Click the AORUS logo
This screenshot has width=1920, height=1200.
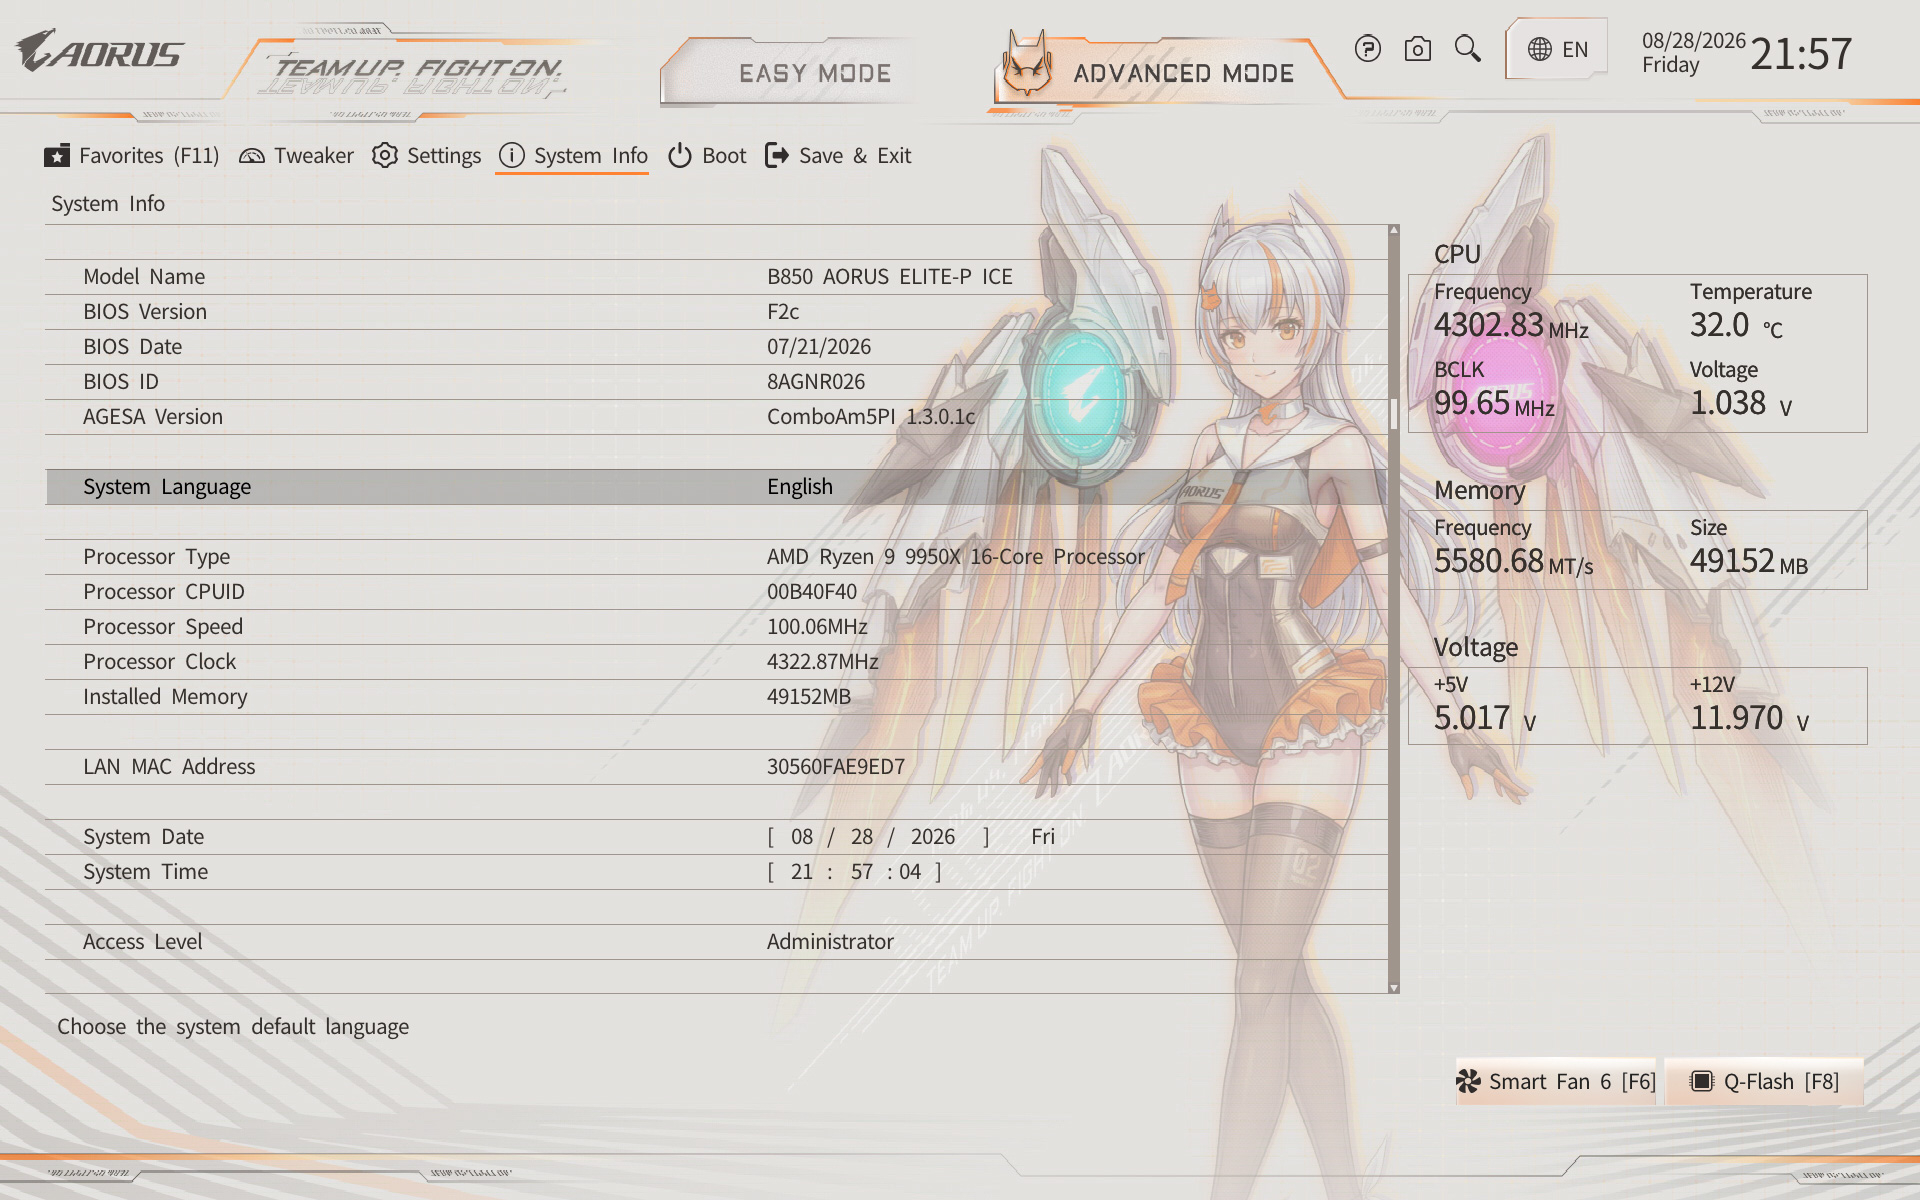[100, 51]
